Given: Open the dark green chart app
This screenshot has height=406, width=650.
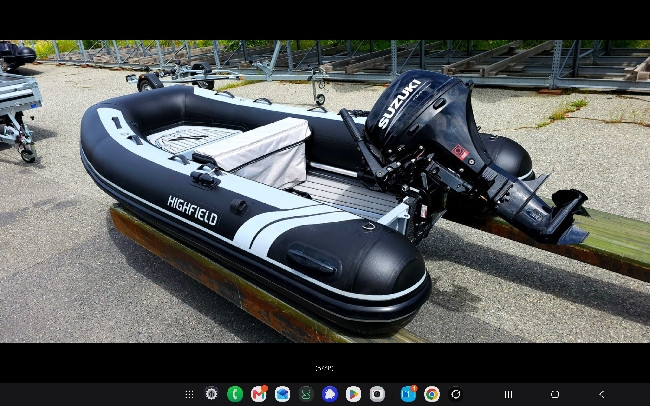Looking at the screenshot, I should [x=306, y=394].
